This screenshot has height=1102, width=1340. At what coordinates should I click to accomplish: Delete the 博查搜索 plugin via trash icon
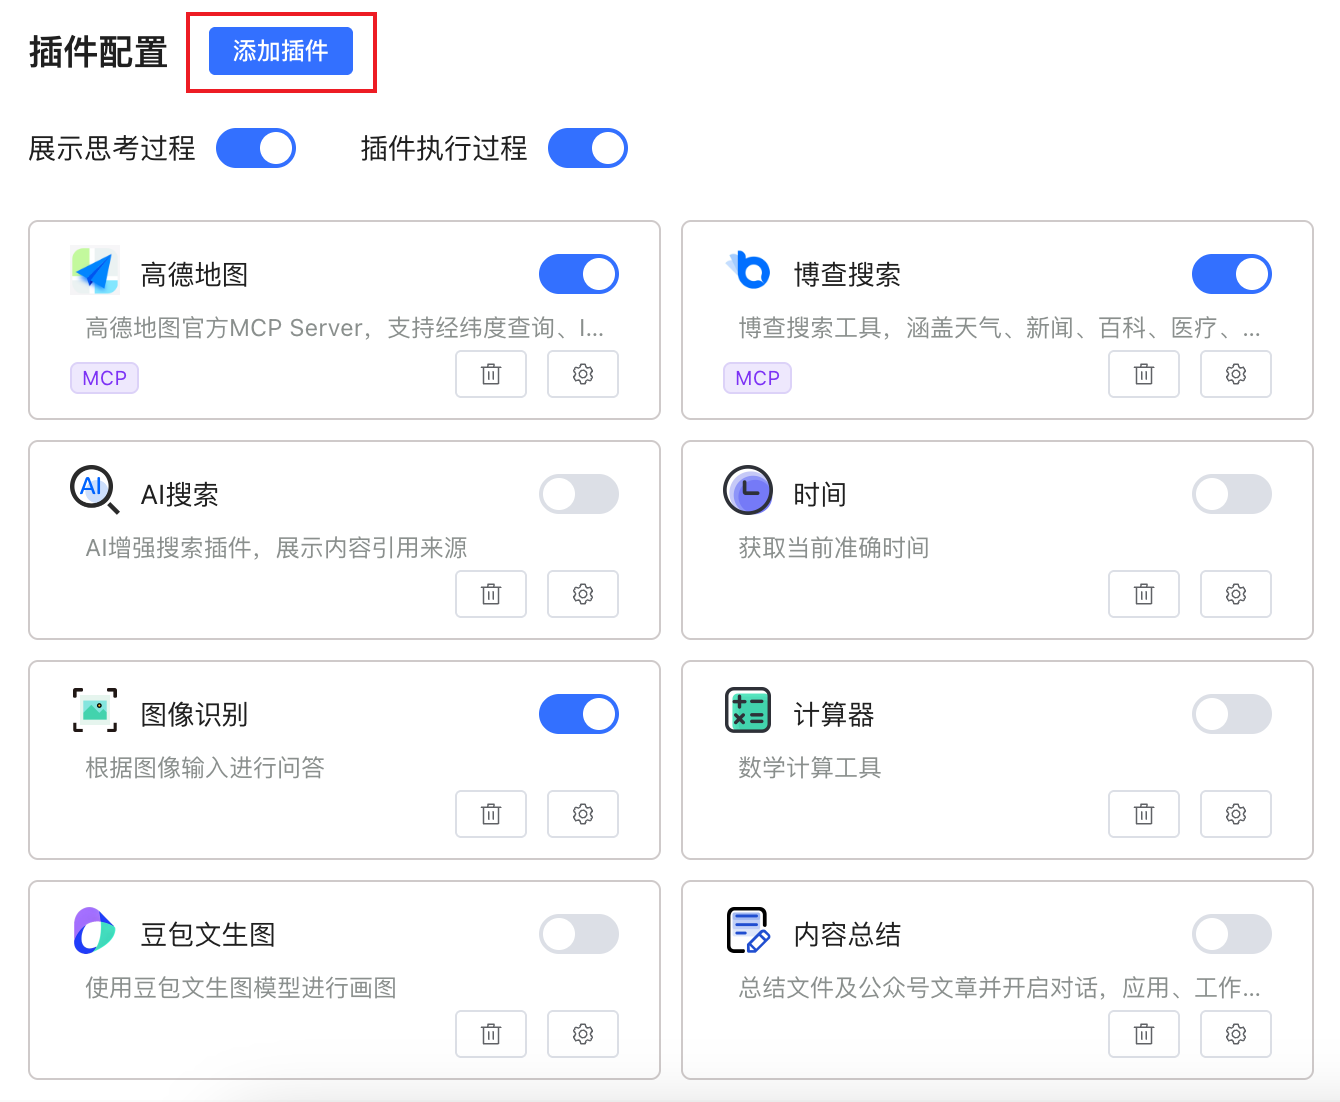(x=1144, y=374)
